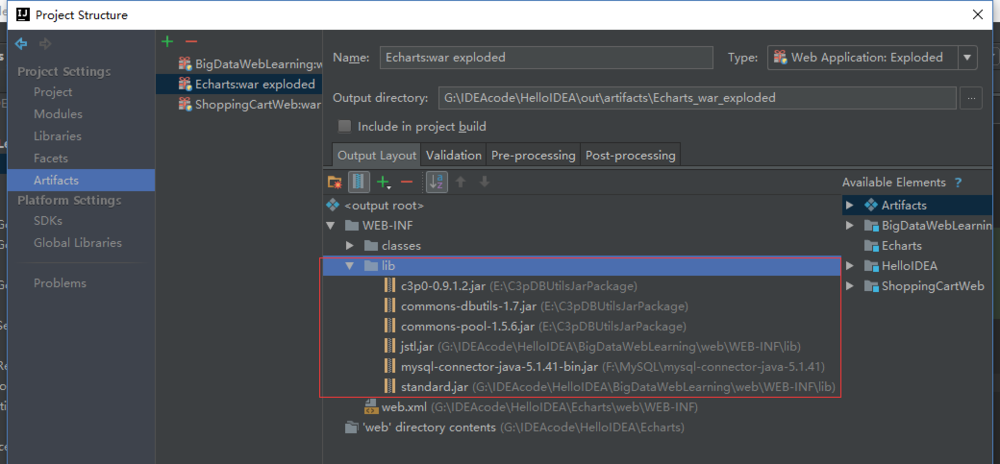Click the Create Archive toolbar icon

tap(359, 182)
